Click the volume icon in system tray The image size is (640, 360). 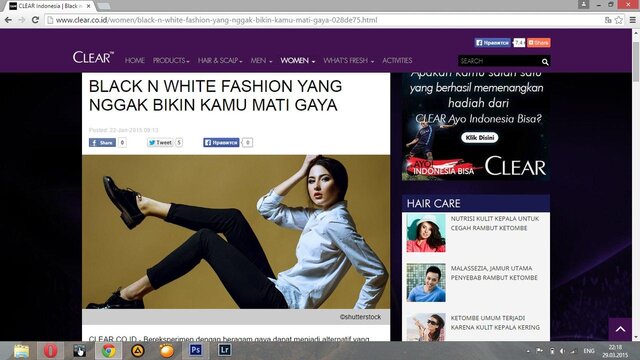(x=562, y=351)
